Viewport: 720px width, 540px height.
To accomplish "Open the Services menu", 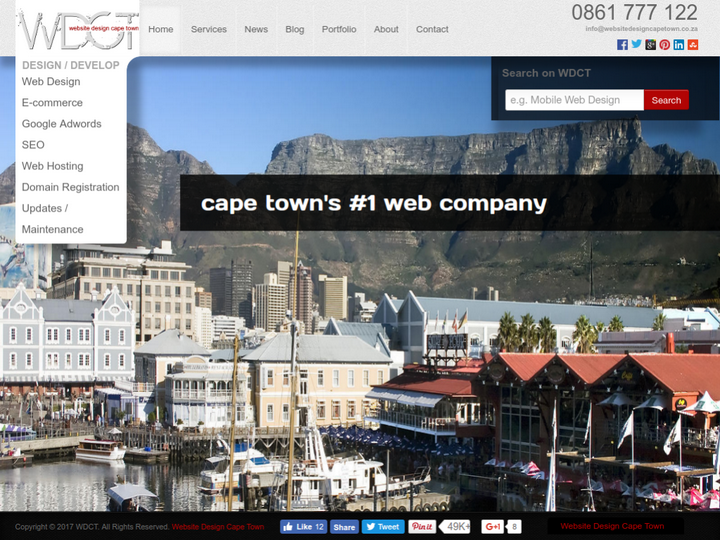I will (208, 29).
